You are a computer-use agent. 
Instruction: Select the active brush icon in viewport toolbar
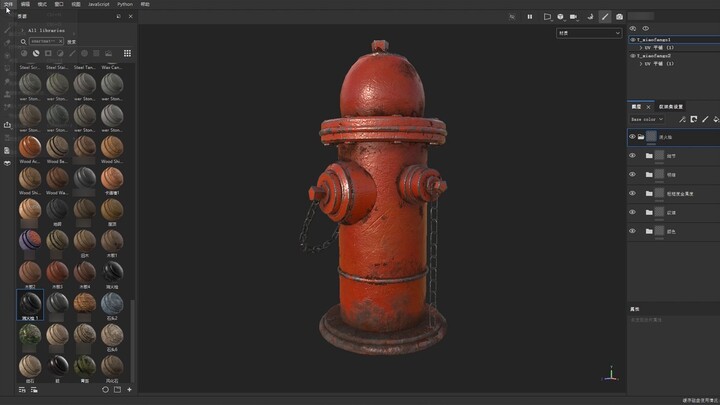tap(604, 17)
